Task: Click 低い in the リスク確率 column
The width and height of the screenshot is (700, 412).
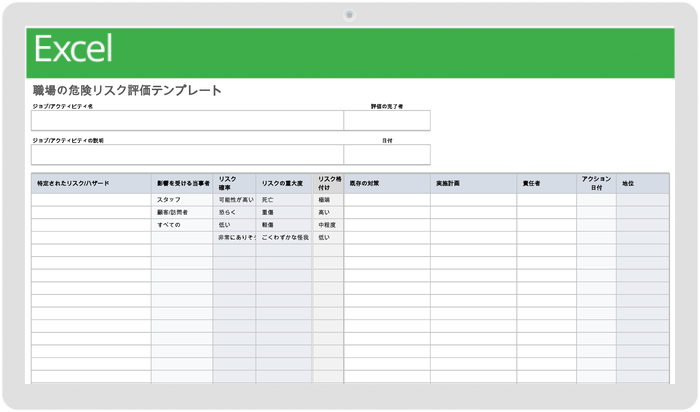Action: (234, 225)
